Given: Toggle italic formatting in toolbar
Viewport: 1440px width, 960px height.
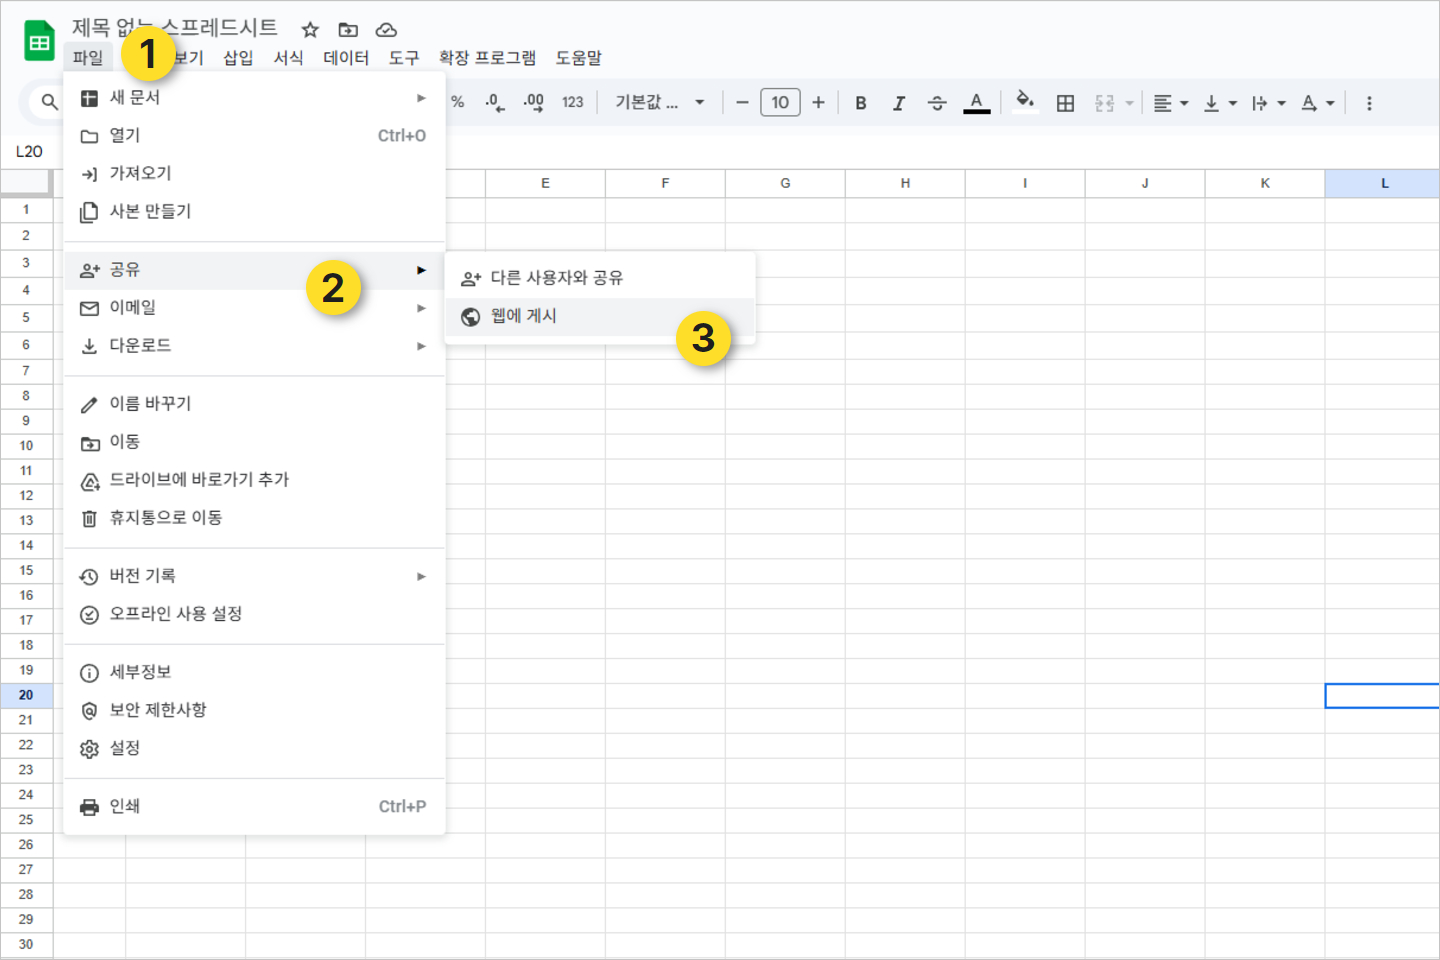Looking at the screenshot, I should pyautogui.click(x=898, y=103).
